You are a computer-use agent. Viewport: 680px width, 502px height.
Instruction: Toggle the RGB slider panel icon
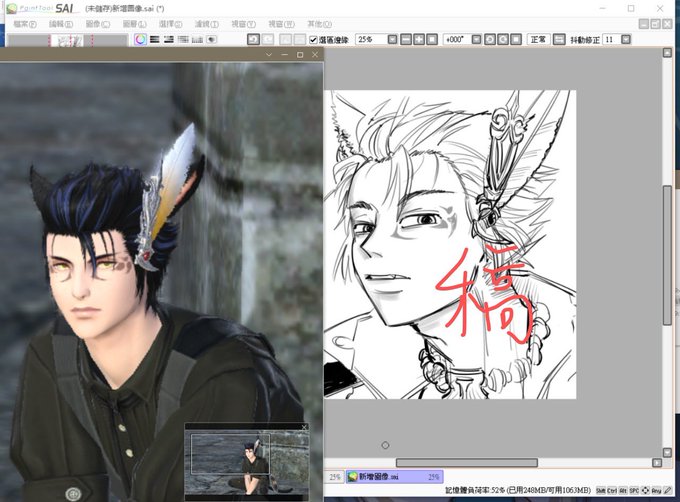(155, 39)
